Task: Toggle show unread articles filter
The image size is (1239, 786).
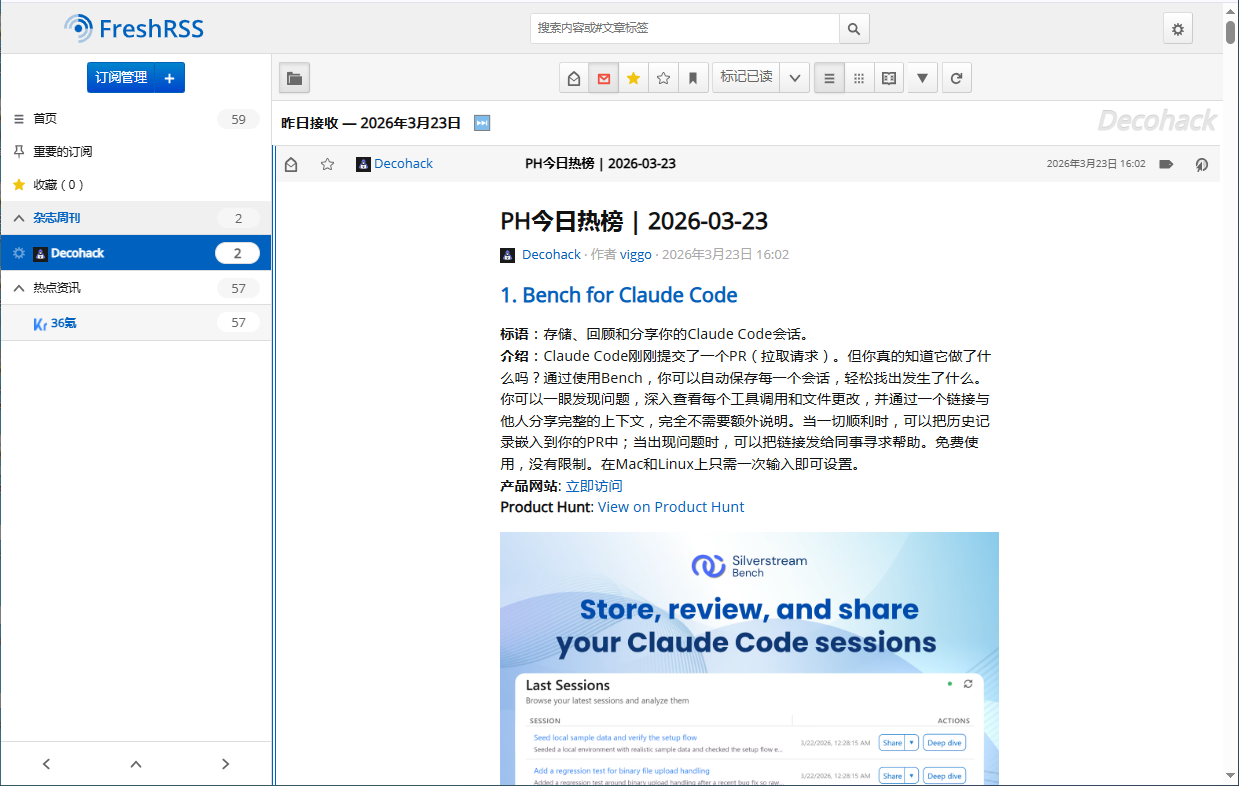Action: (x=603, y=78)
